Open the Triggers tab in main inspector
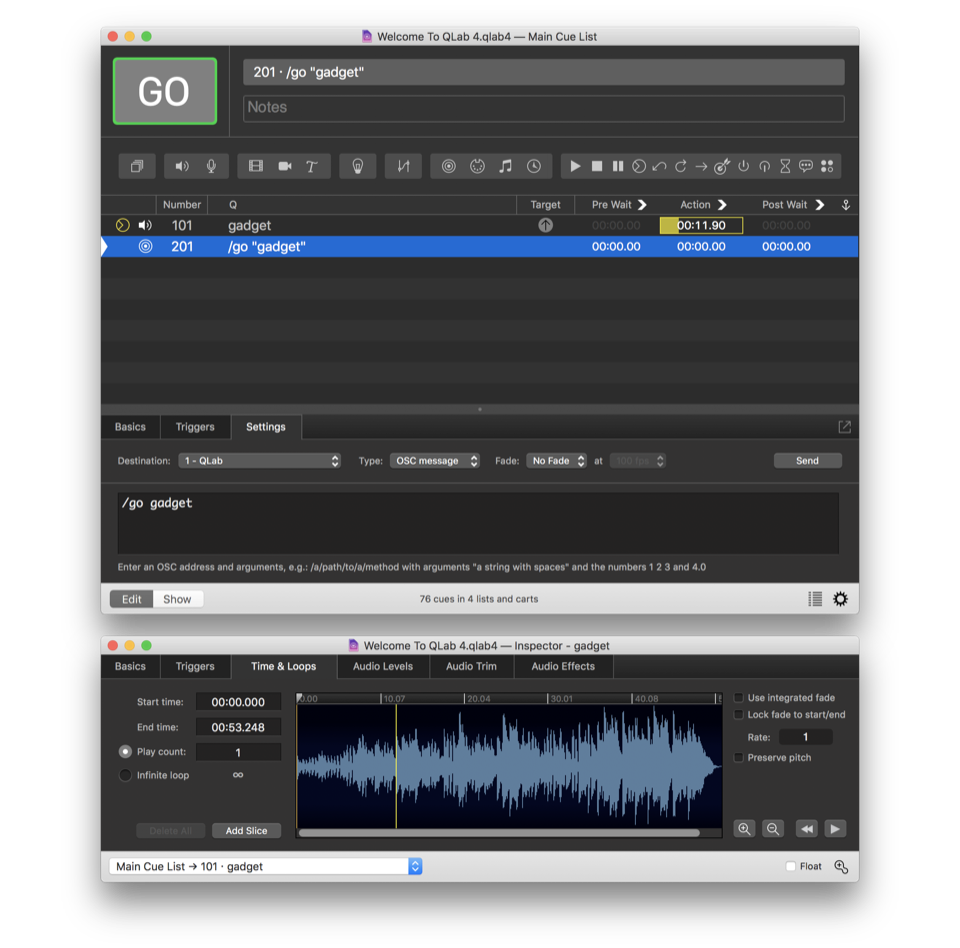This screenshot has height=948, width=960. pos(195,427)
